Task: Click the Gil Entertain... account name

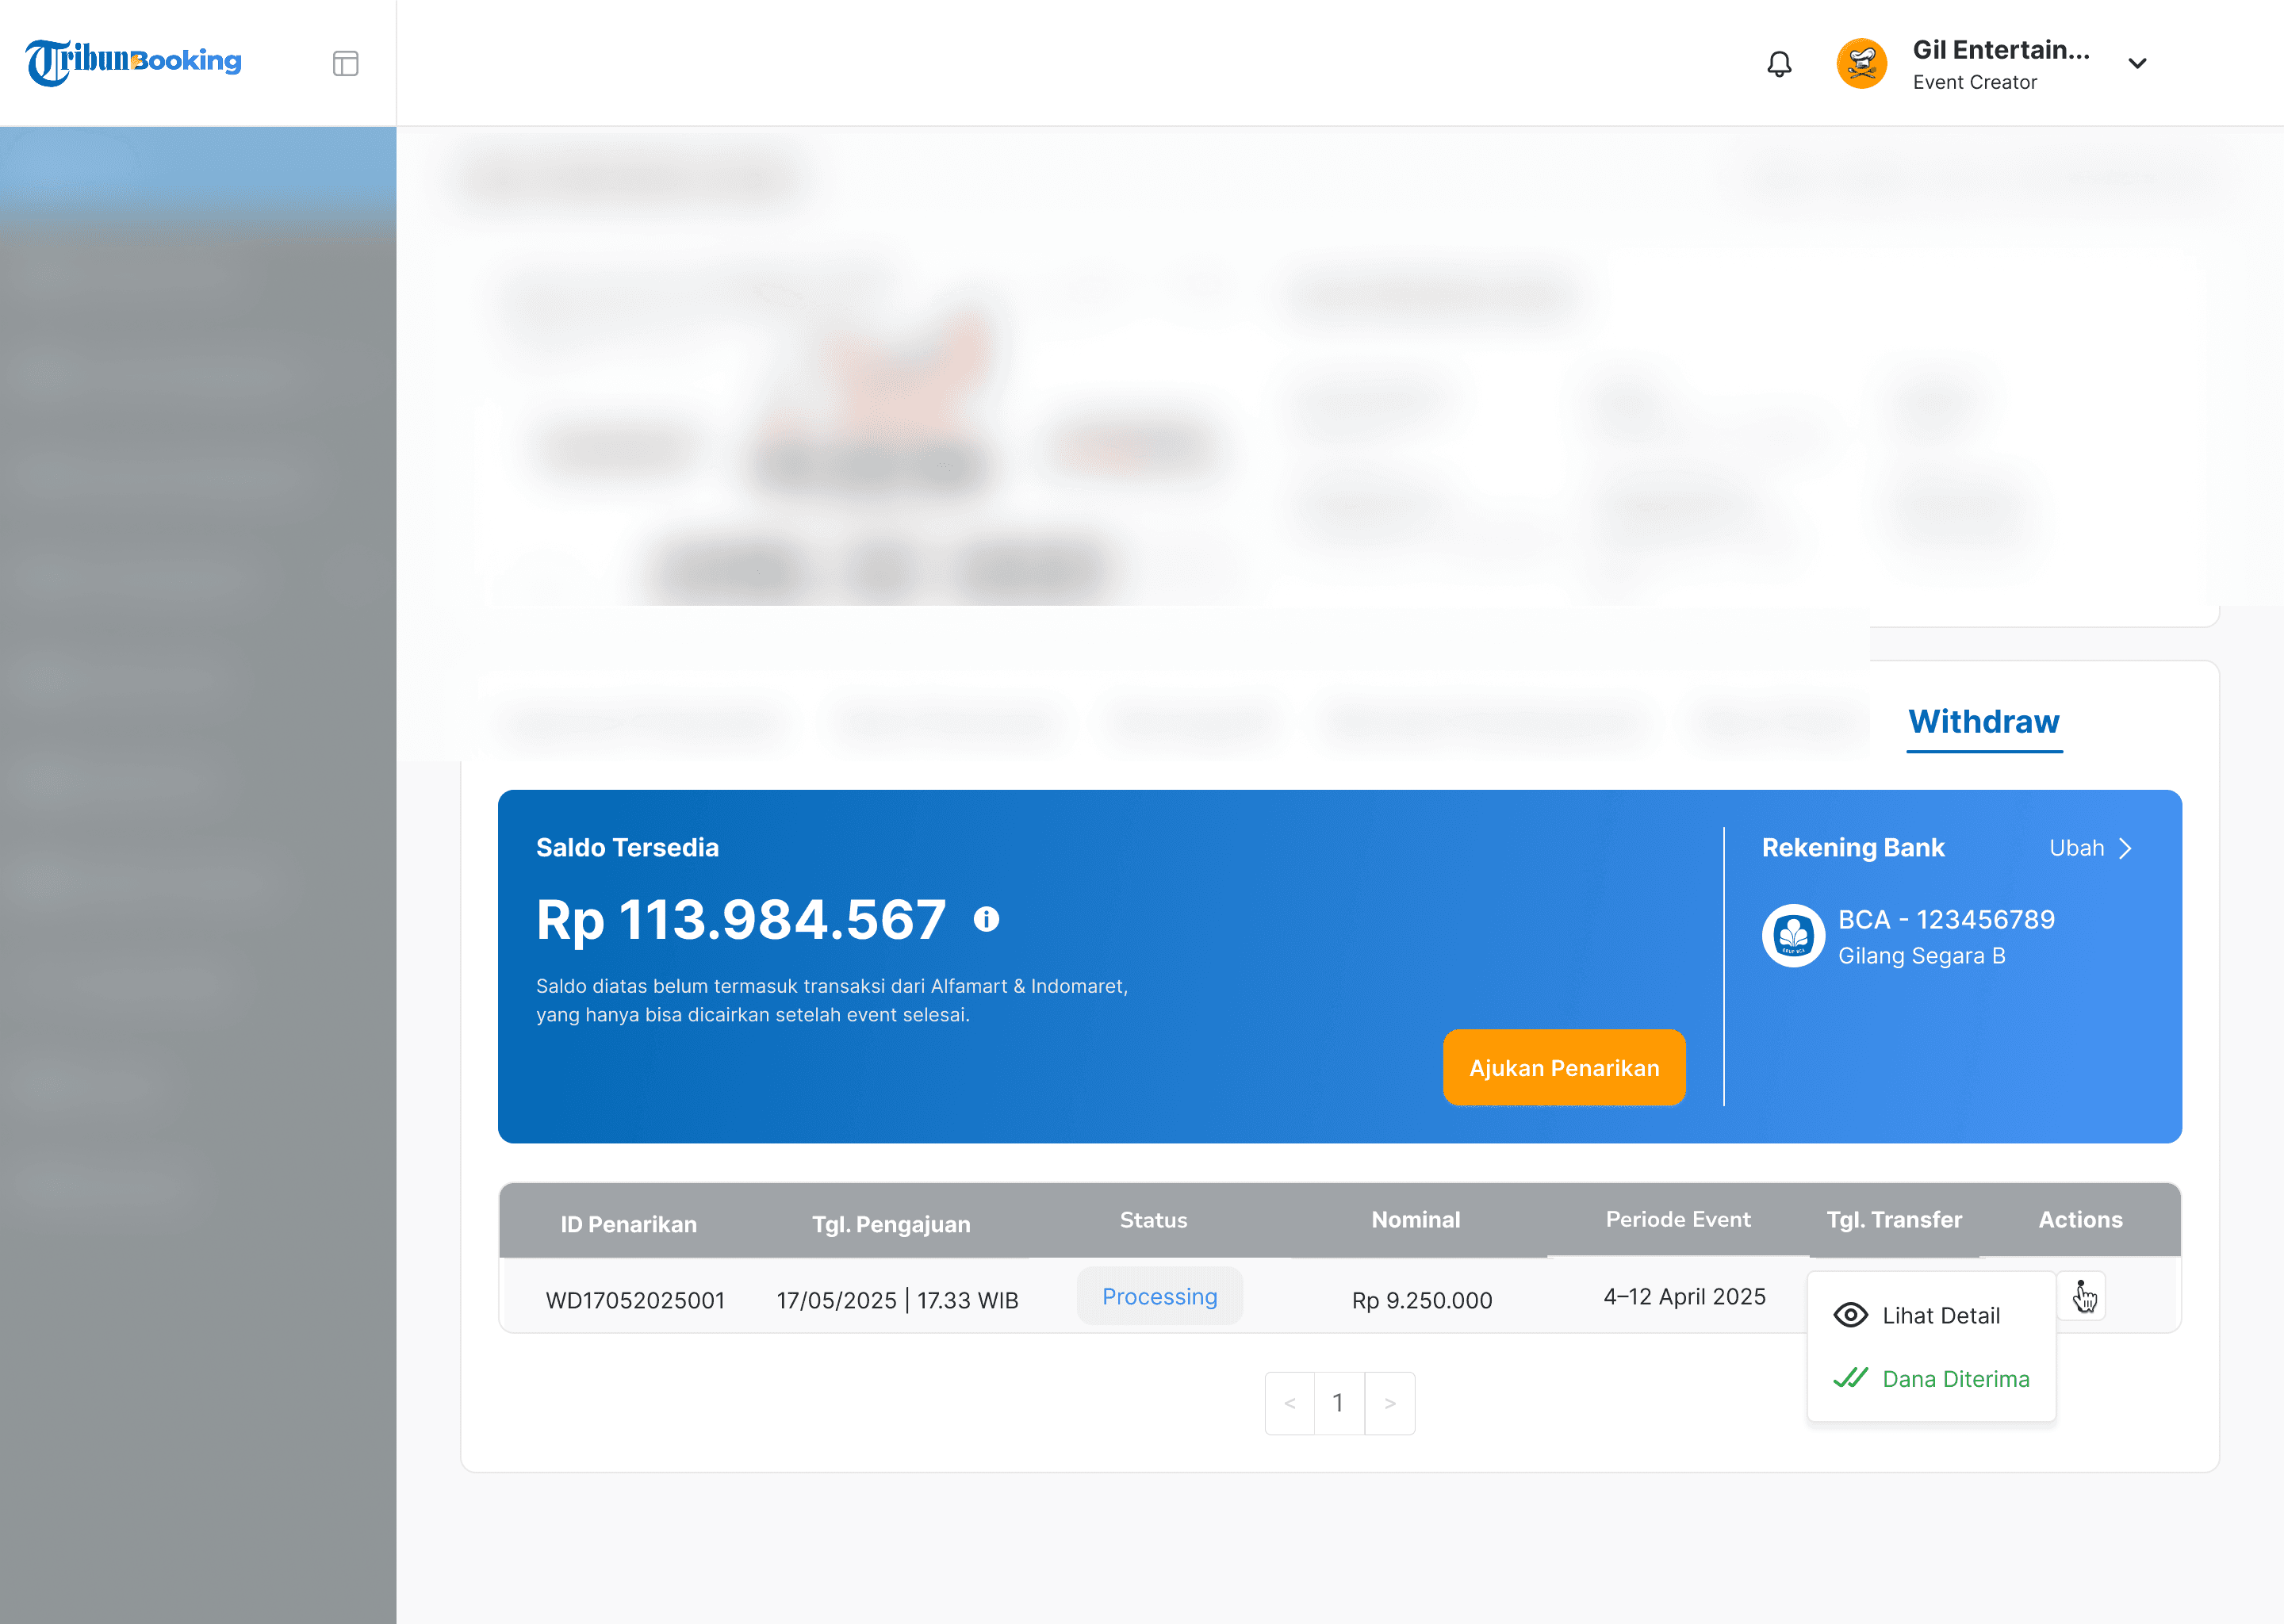Action: 2000,50
